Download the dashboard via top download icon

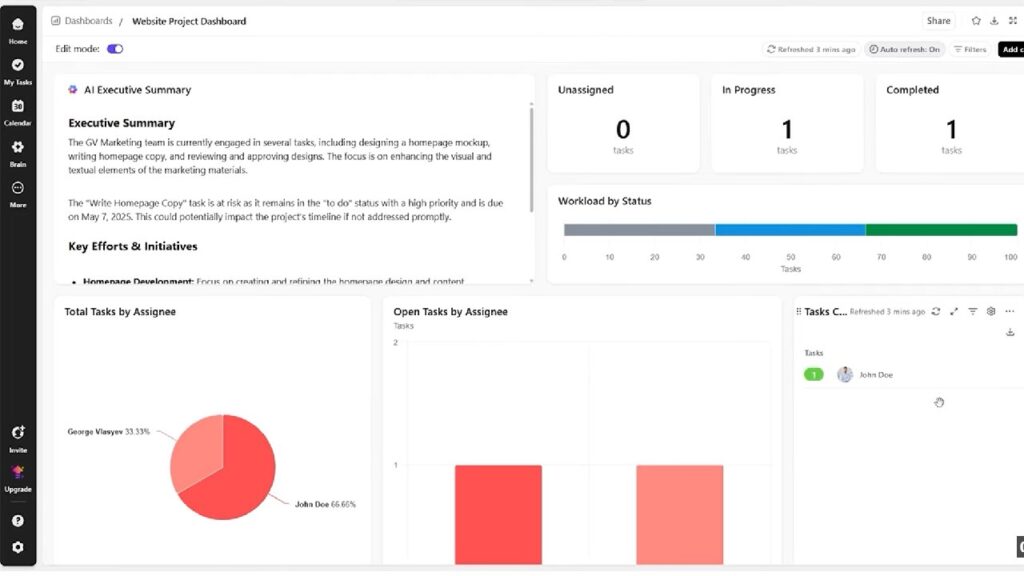(994, 21)
